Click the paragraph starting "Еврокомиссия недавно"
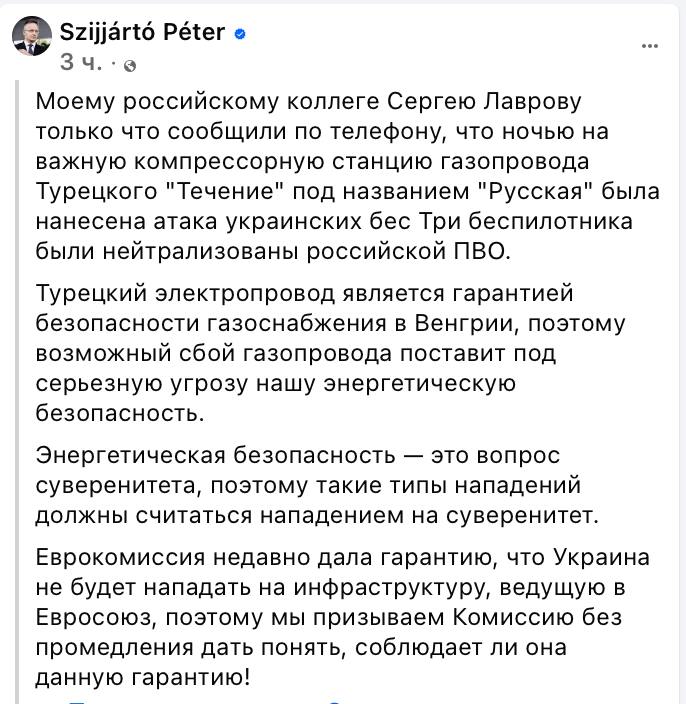 point(340,617)
